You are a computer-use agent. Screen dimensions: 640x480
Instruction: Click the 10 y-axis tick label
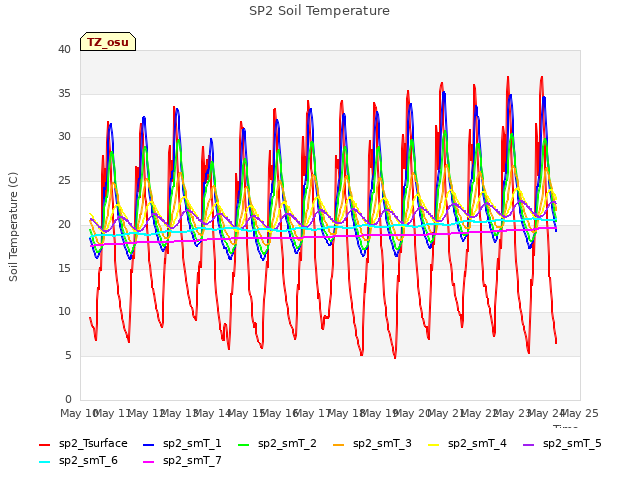coord(64,312)
